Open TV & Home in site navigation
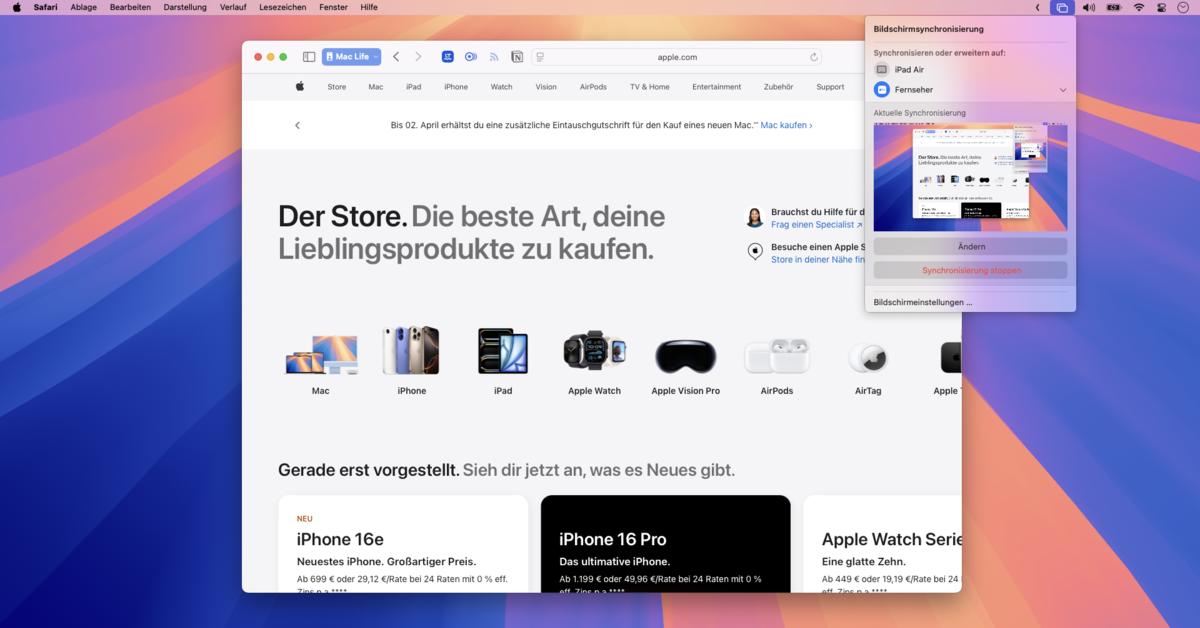 (650, 87)
